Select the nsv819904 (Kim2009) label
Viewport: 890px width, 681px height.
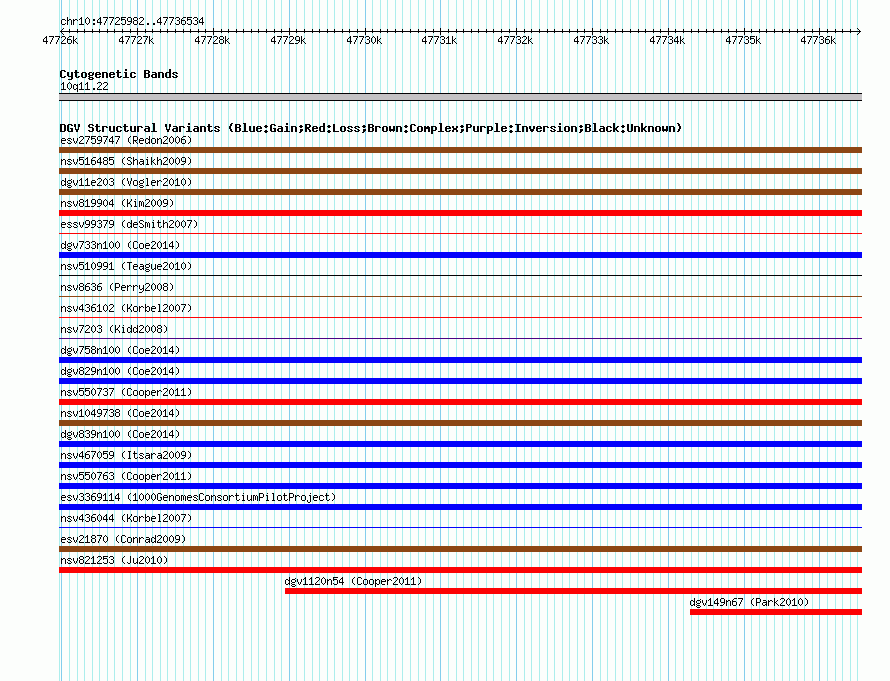point(117,203)
